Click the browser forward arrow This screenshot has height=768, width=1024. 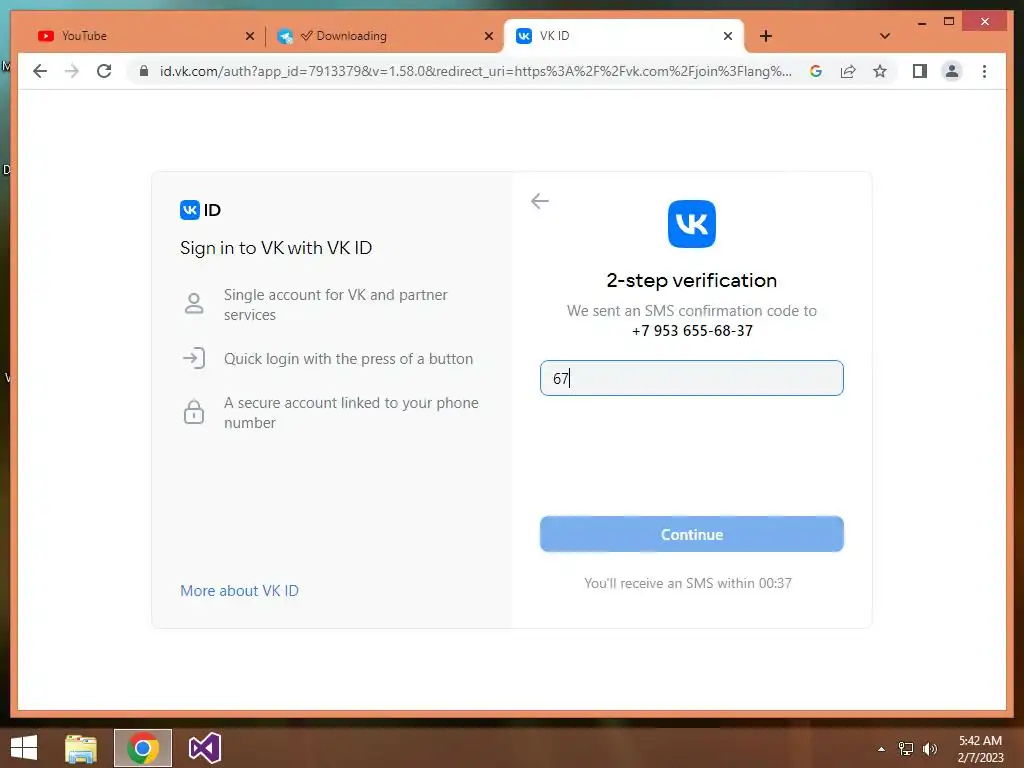[72, 71]
